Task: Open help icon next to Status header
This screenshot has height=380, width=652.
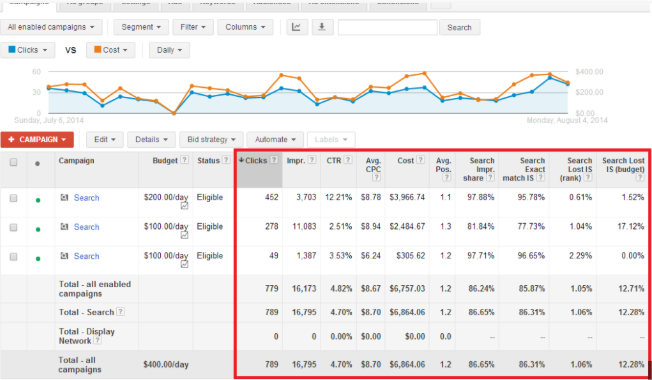Action: coord(226,160)
